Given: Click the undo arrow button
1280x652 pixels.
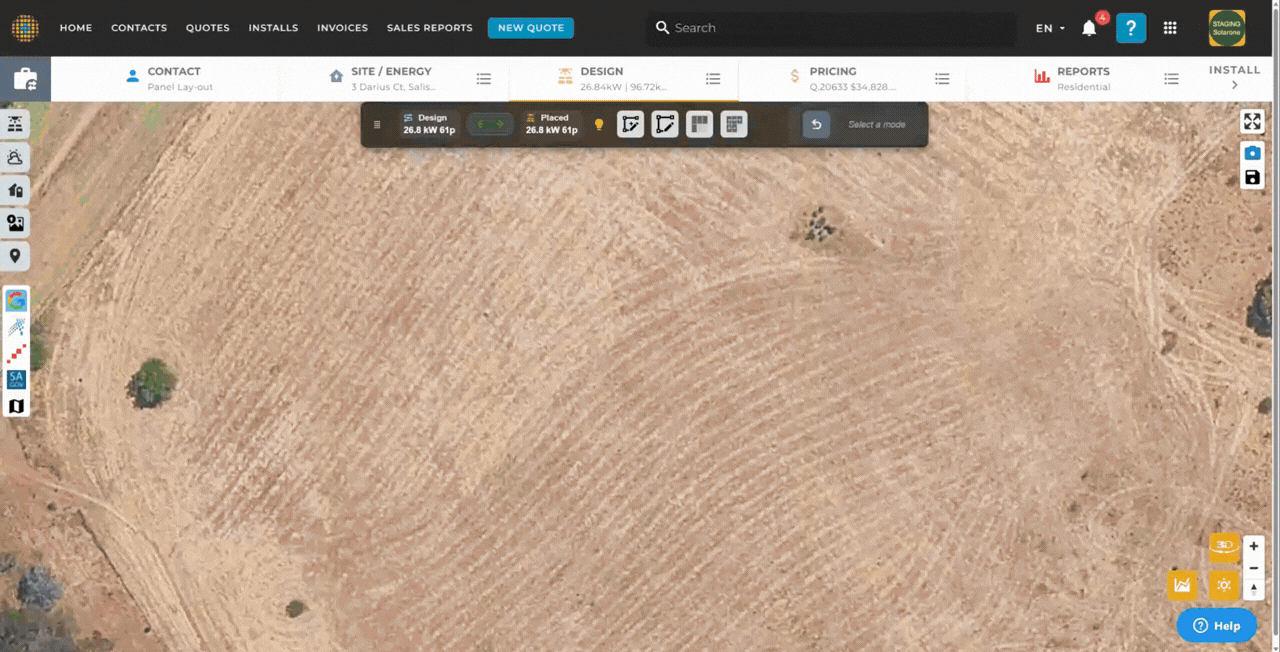Looking at the screenshot, I should pos(816,125).
